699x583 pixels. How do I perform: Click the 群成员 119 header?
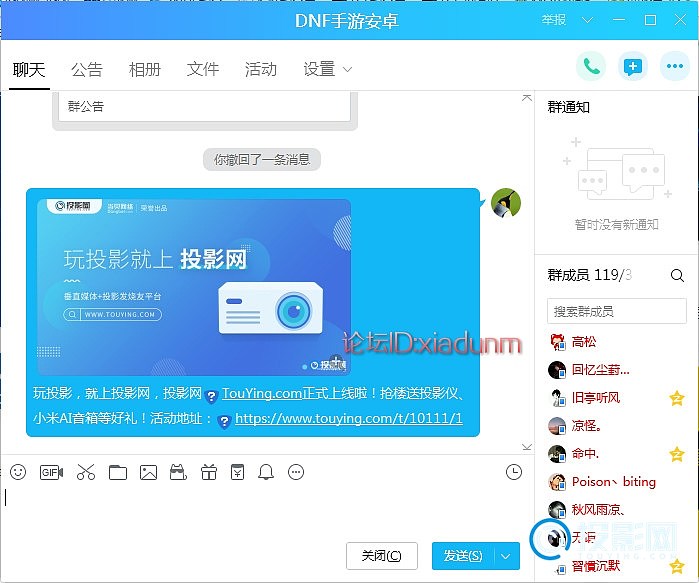point(590,275)
